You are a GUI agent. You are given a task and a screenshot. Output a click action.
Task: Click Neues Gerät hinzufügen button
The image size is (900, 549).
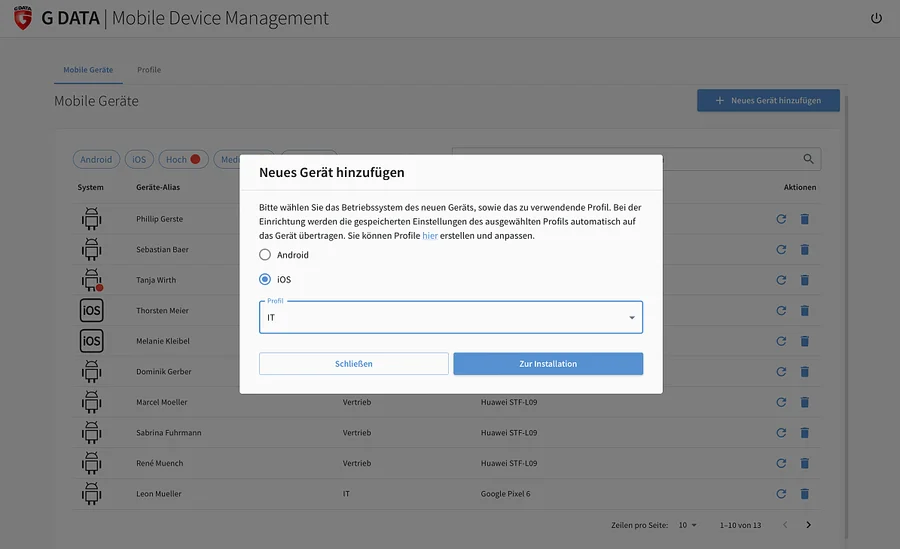click(x=768, y=100)
